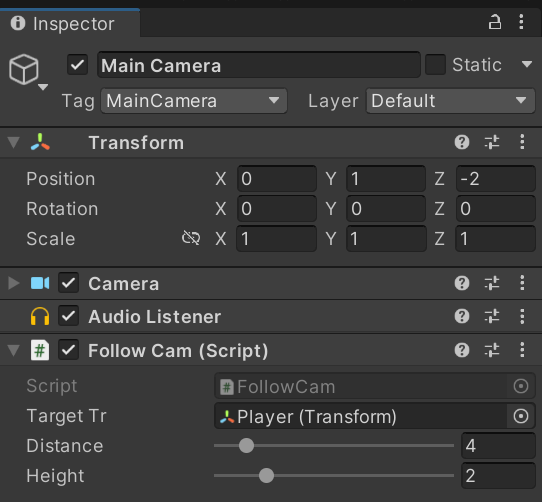Image resolution: width=542 pixels, height=502 pixels.
Task: Click the Target Tr label
Action: [x=67, y=416]
